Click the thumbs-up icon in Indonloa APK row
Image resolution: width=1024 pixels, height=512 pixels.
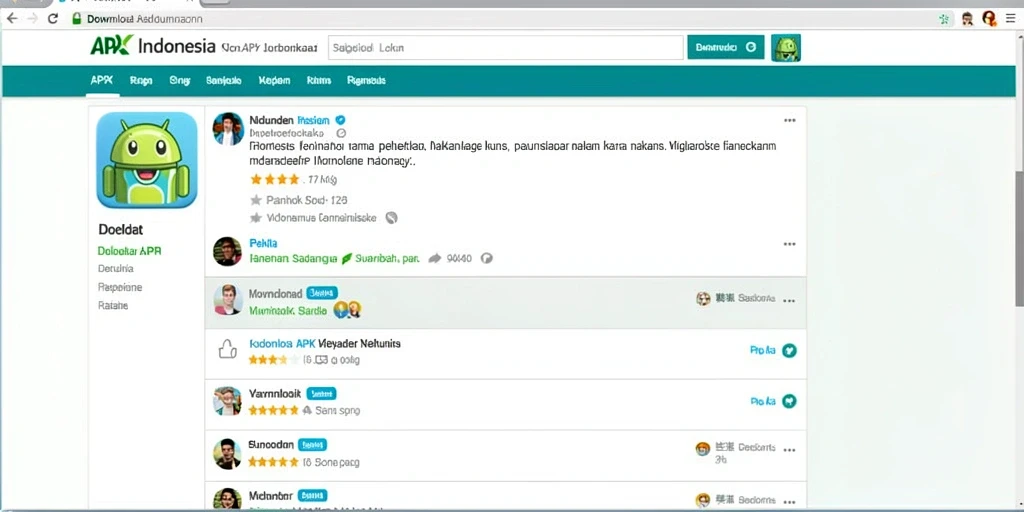(x=227, y=350)
